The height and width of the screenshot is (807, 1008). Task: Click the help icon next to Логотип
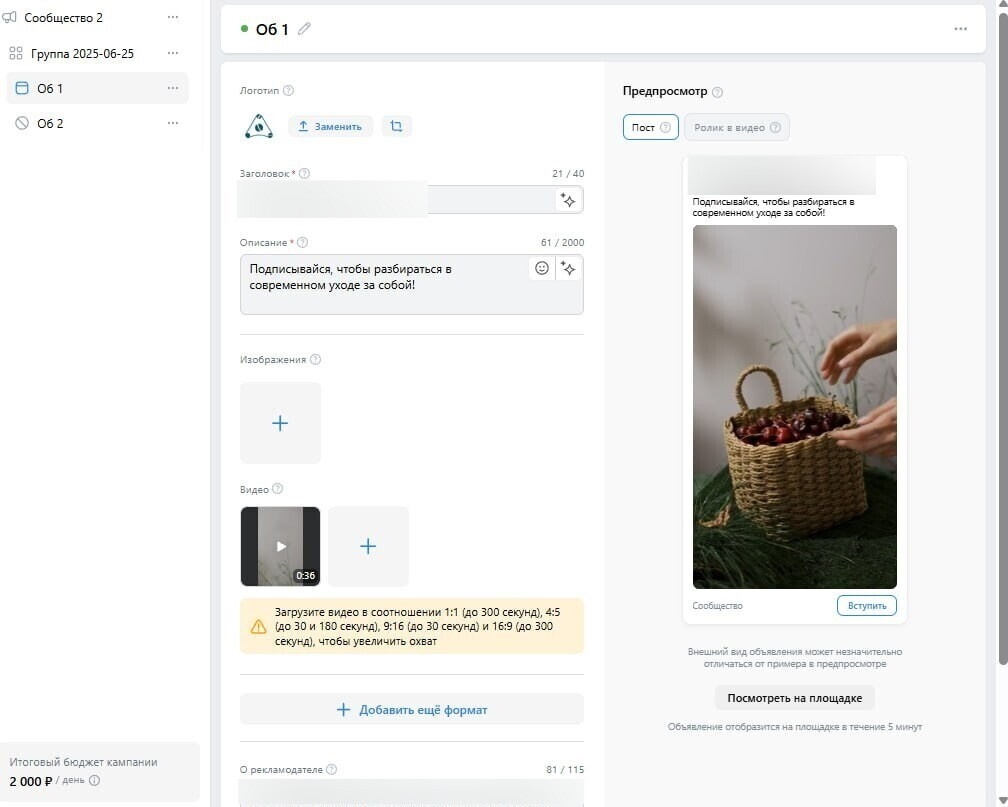coord(288,91)
